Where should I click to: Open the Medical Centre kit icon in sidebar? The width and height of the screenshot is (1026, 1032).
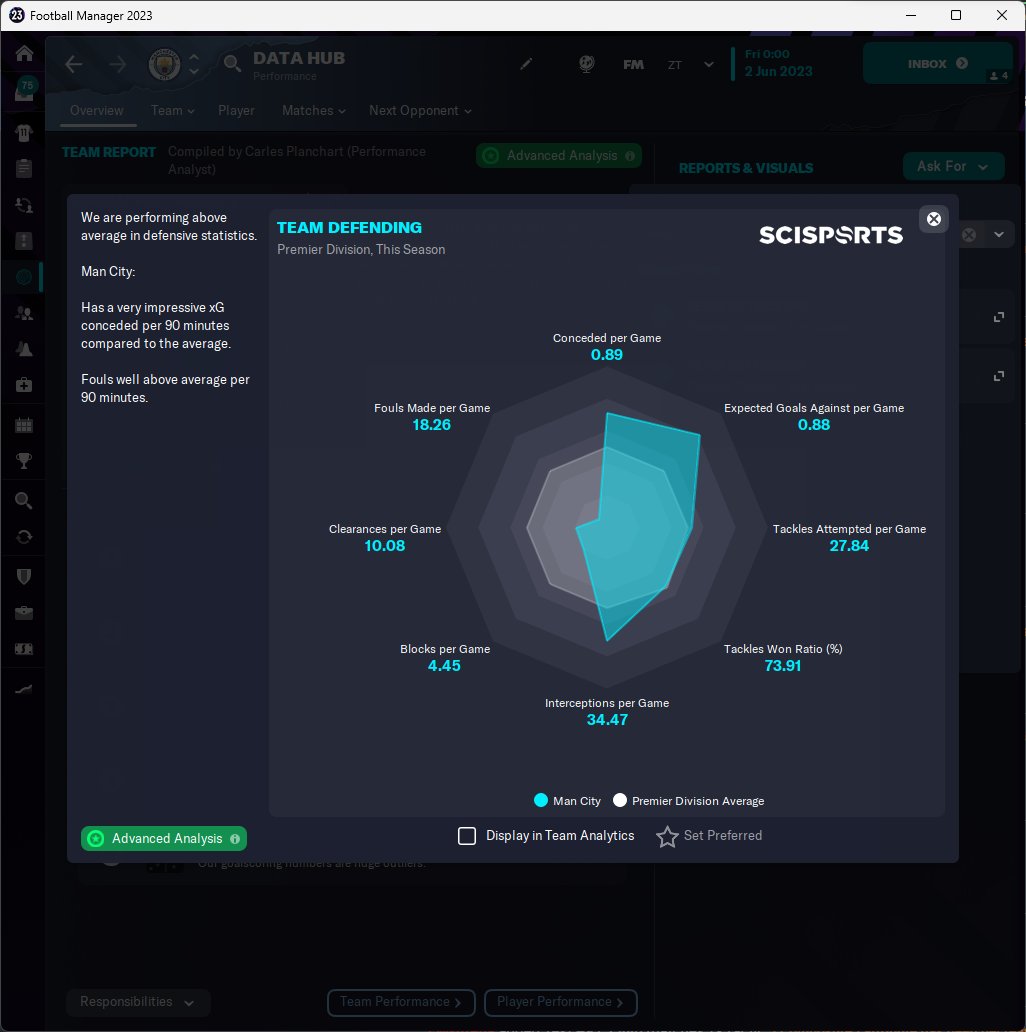[x=24, y=385]
